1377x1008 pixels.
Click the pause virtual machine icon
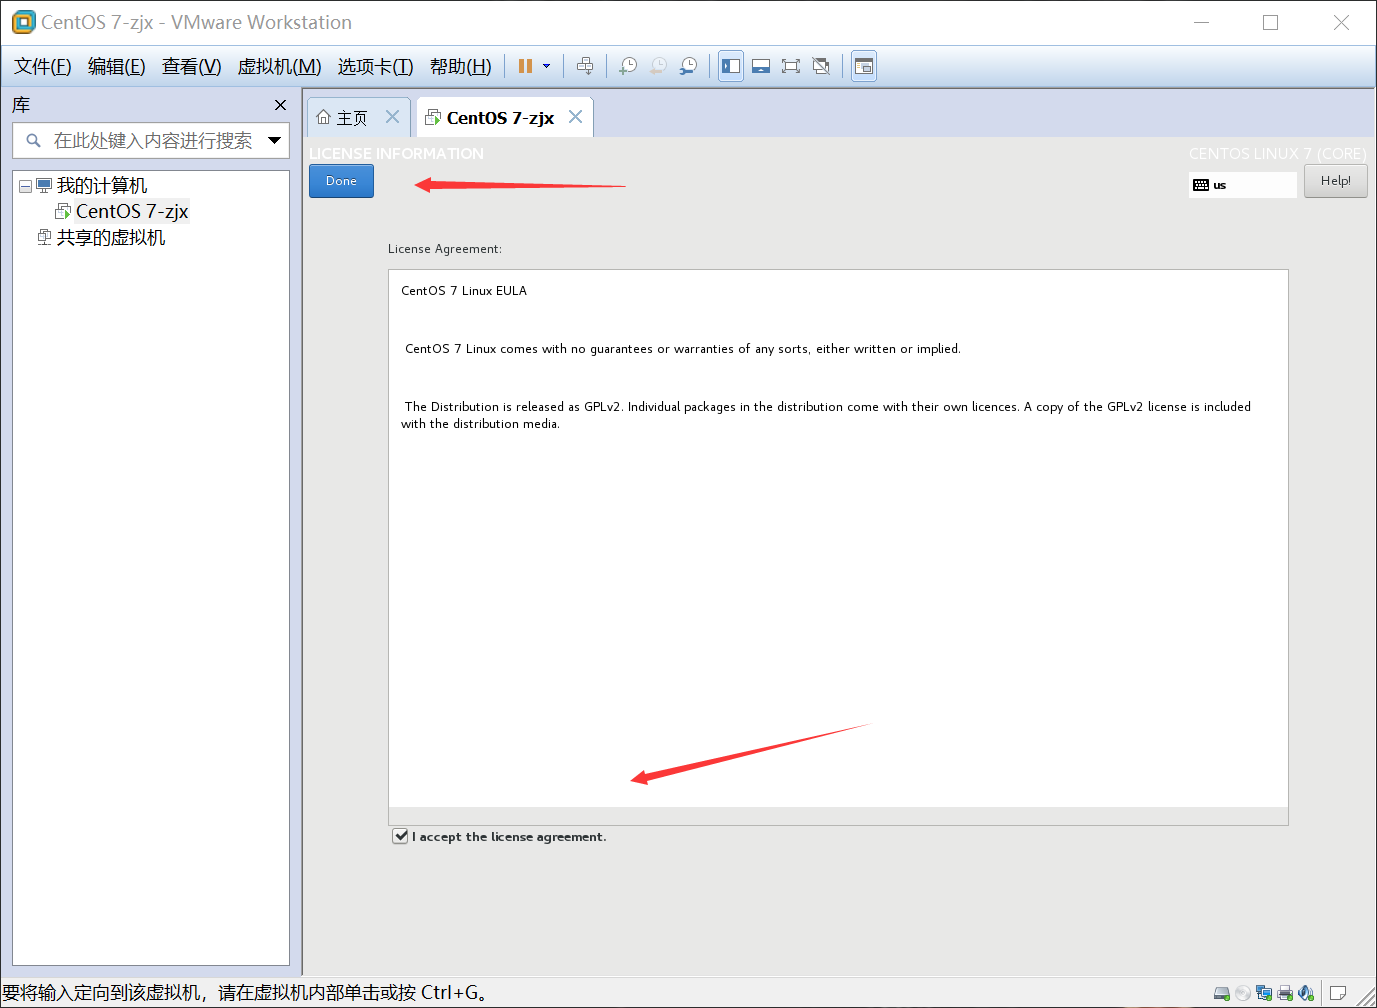coord(525,66)
